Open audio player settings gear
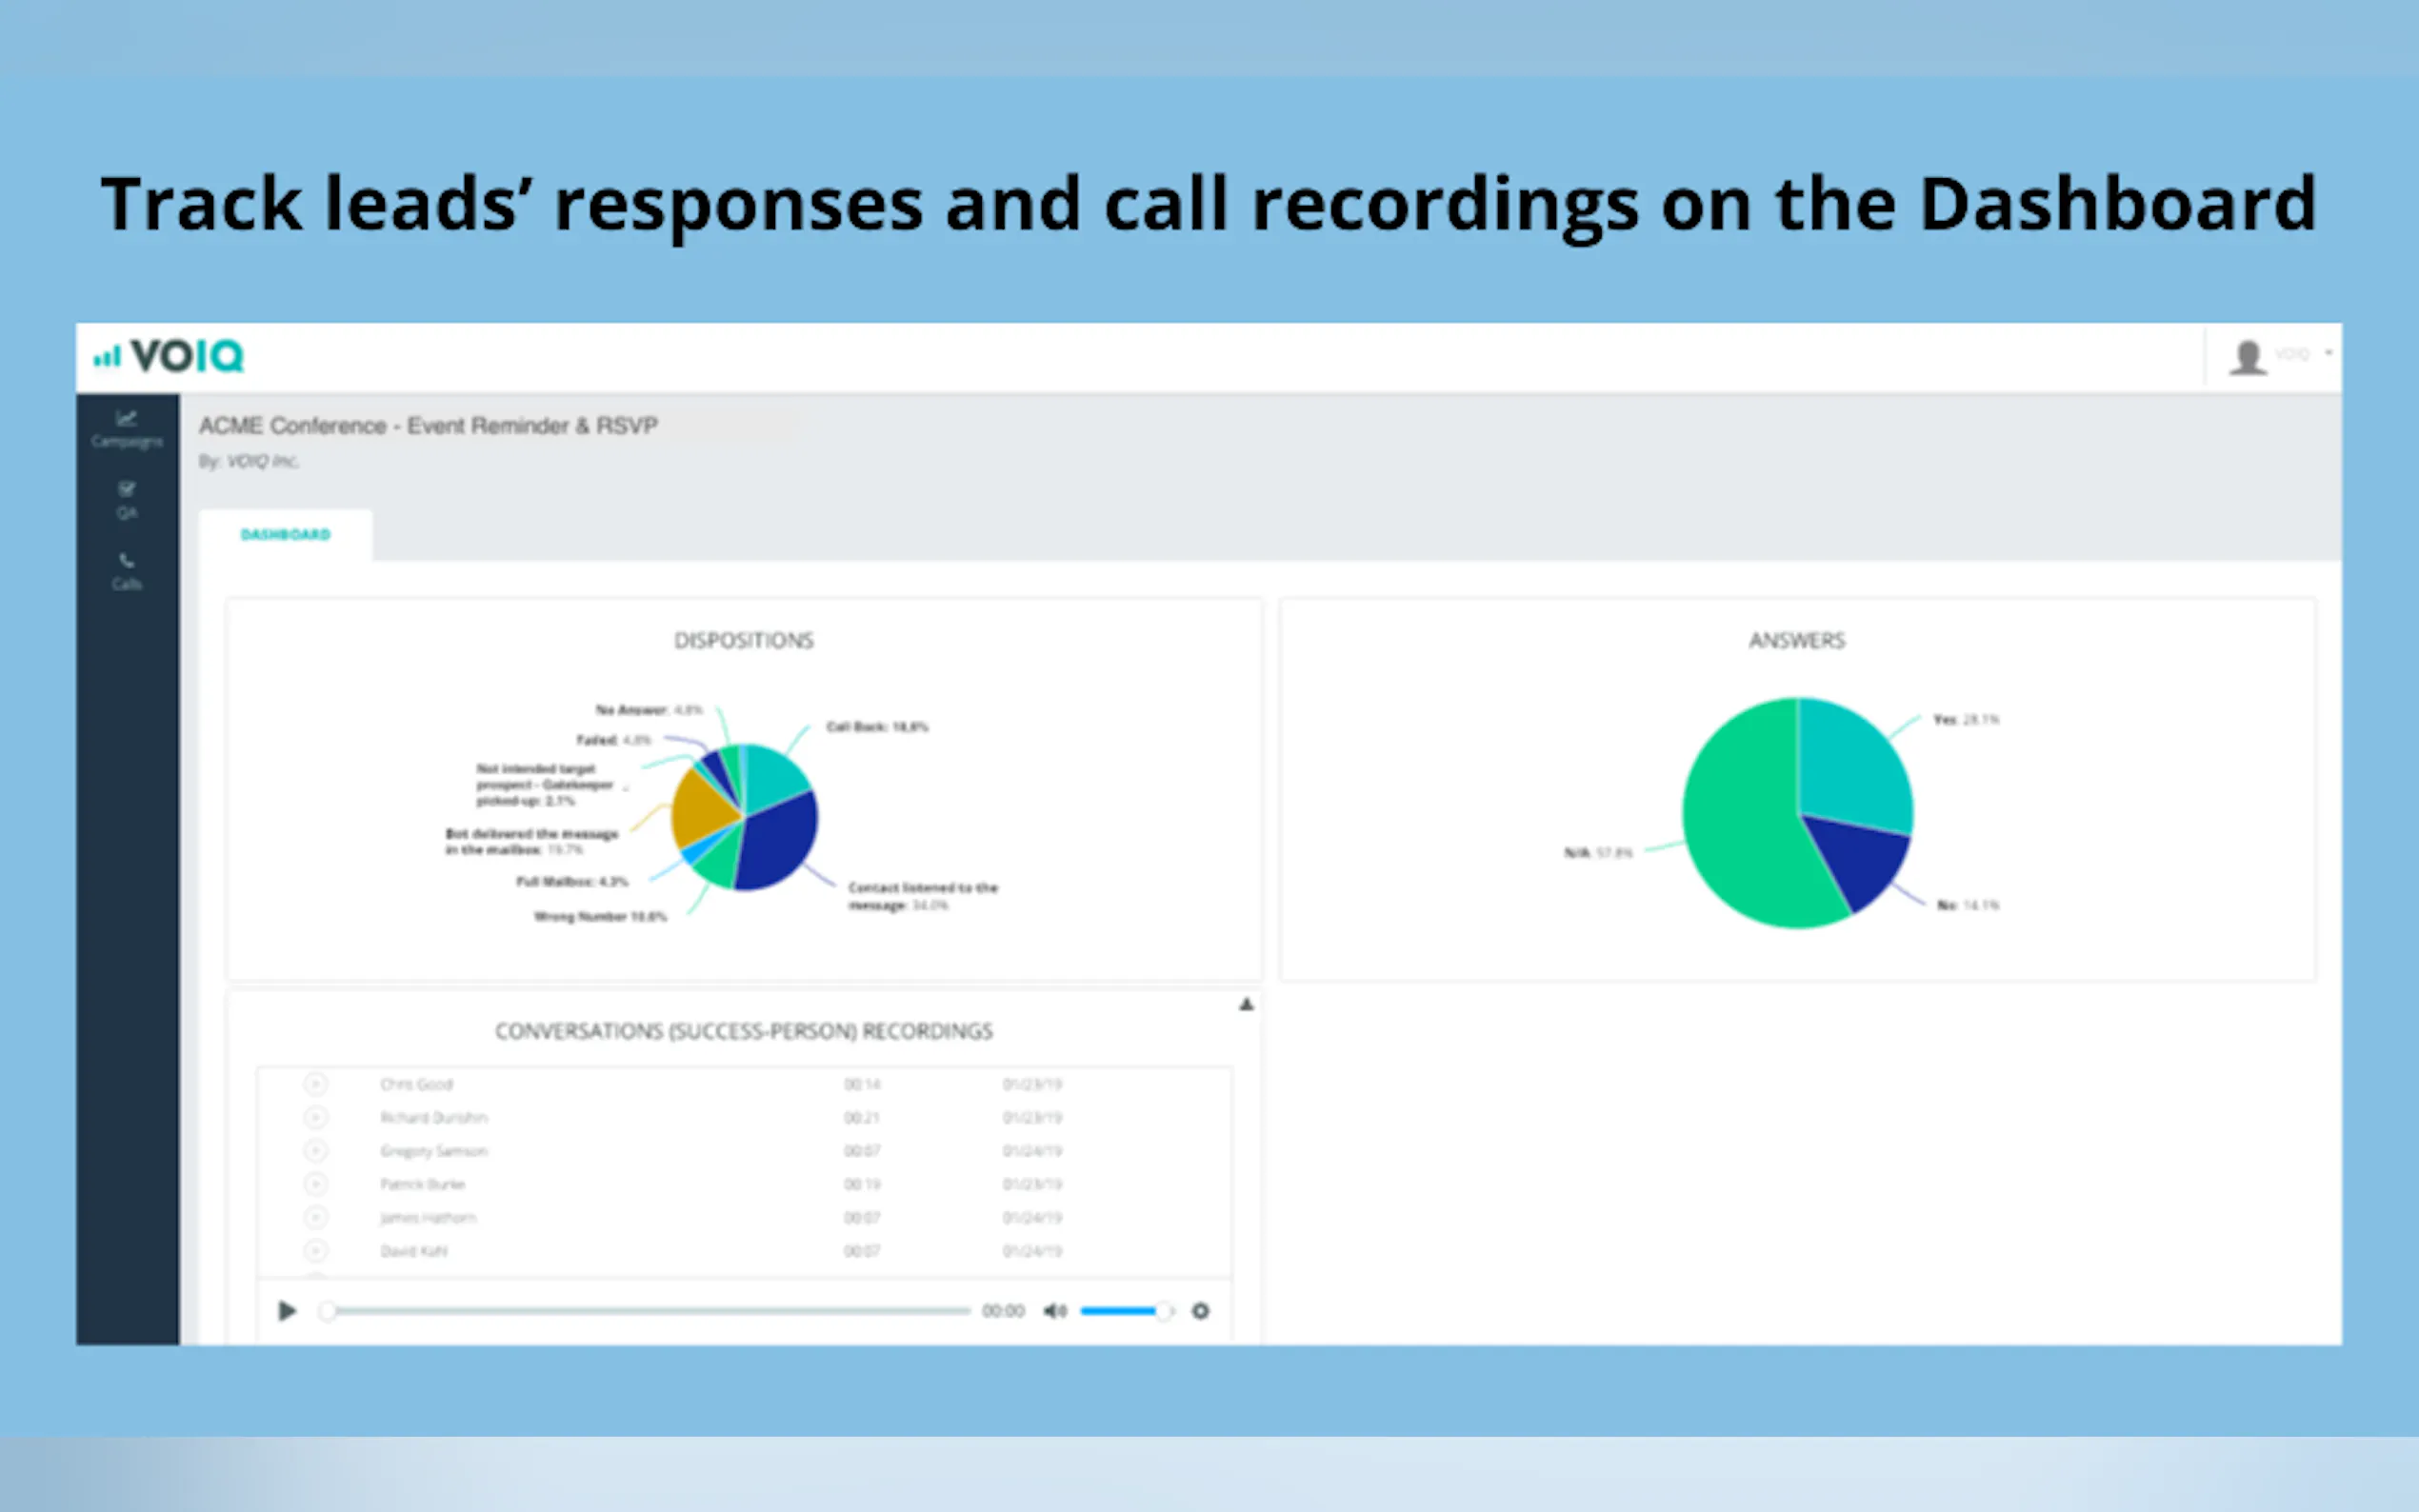This screenshot has height=1512, width=2419. click(x=1200, y=1311)
